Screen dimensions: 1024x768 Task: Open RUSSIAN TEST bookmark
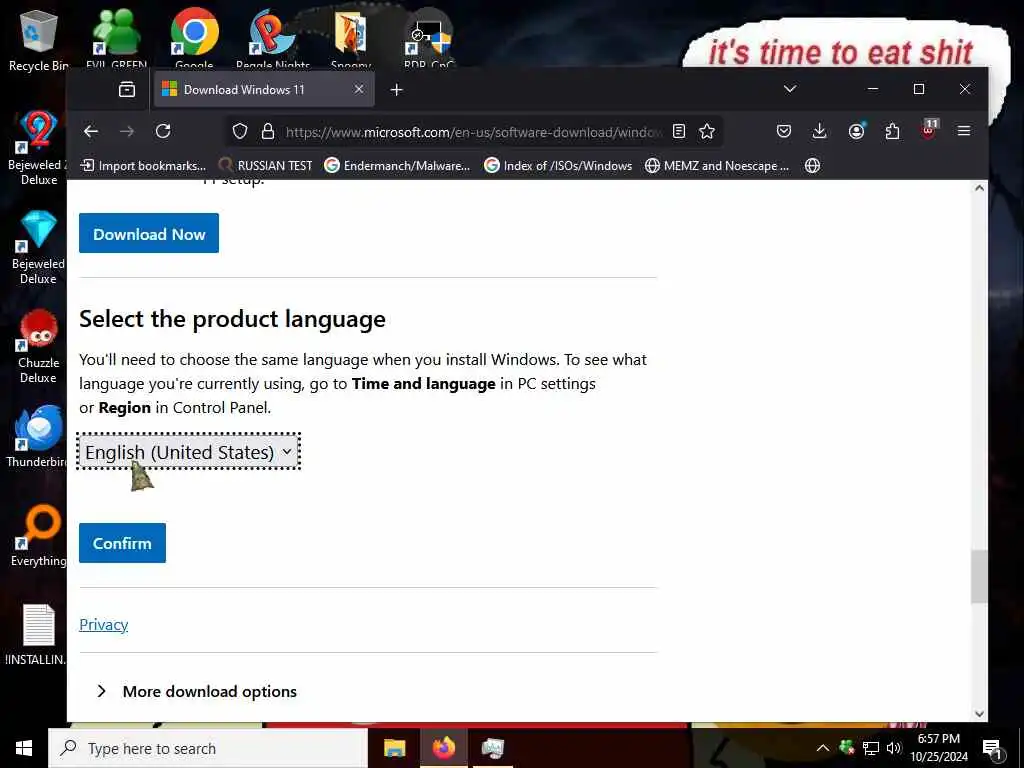(265, 166)
